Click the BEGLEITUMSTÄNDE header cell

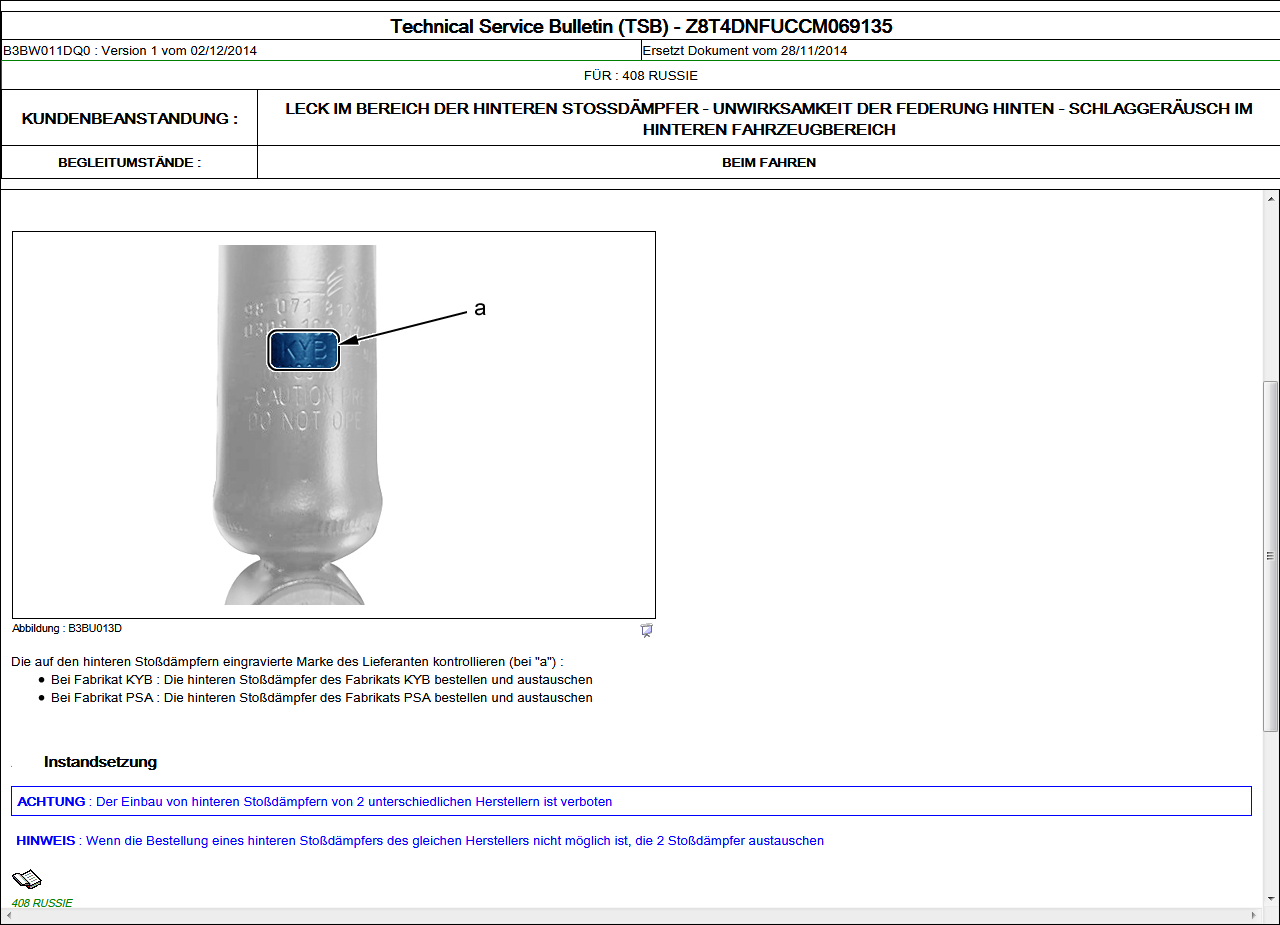click(x=129, y=162)
